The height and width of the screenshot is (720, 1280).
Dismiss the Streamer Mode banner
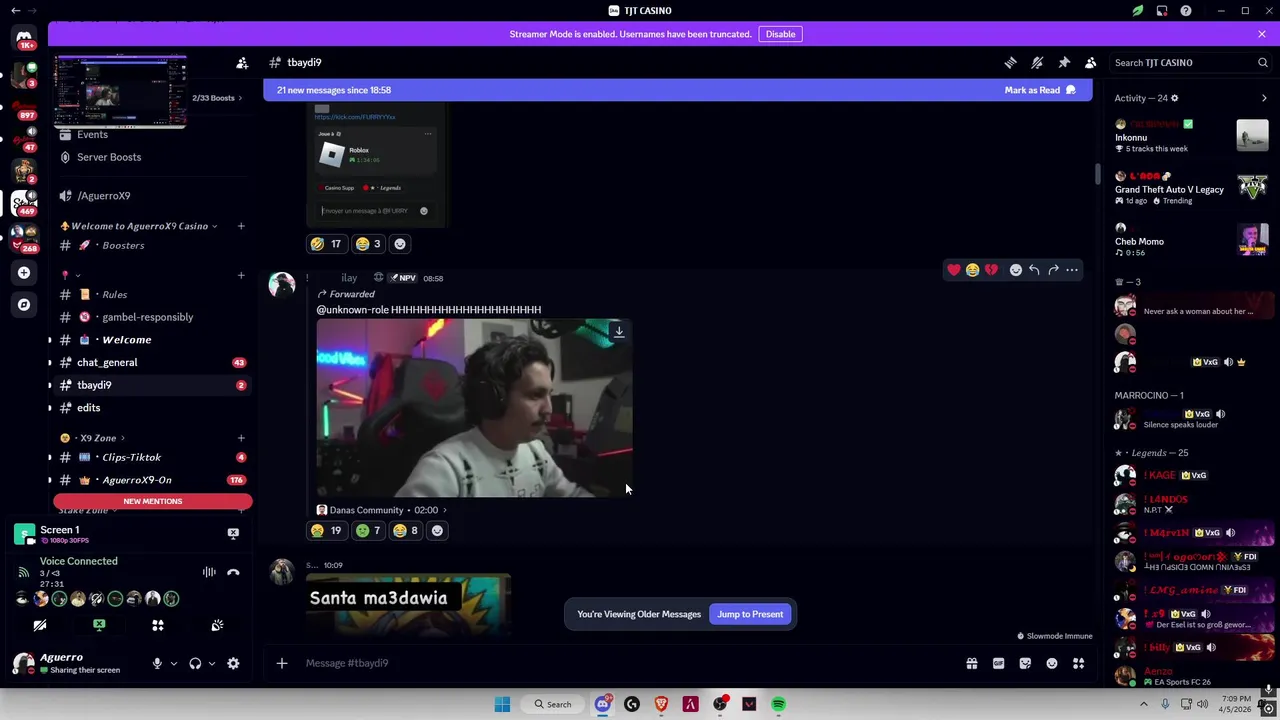(x=1262, y=34)
